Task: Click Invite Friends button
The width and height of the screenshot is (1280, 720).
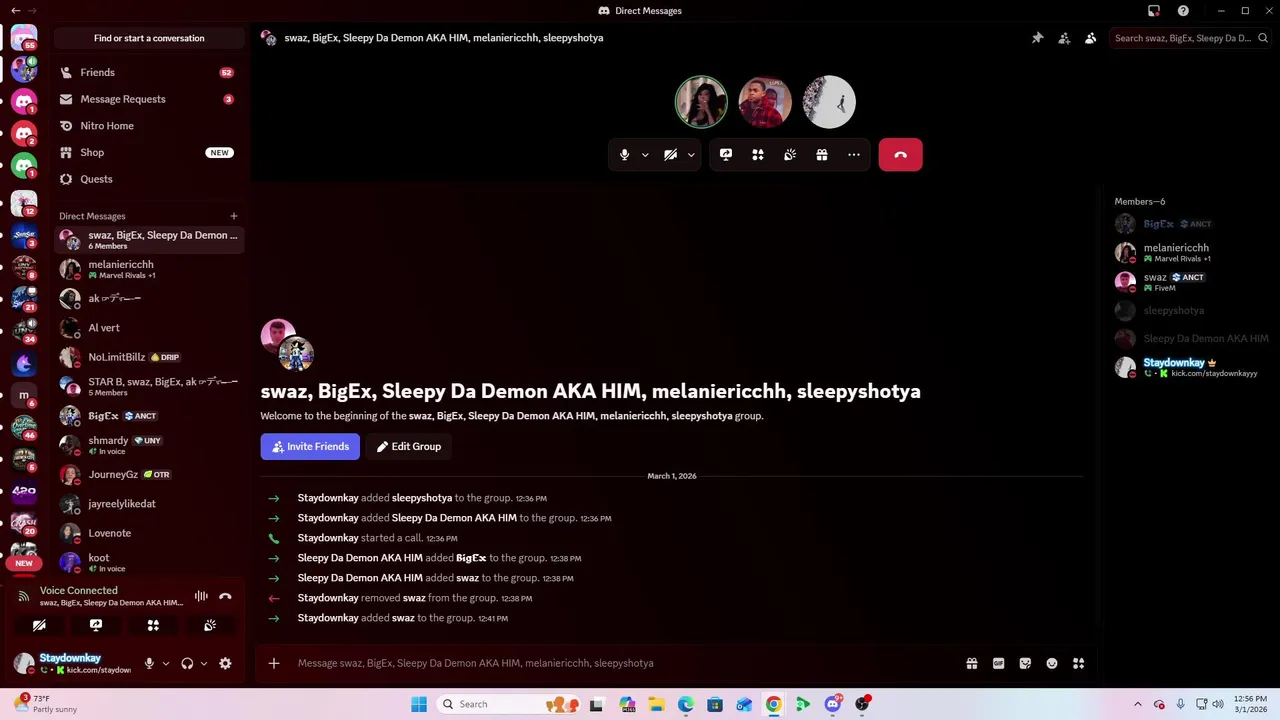Action: (310, 447)
